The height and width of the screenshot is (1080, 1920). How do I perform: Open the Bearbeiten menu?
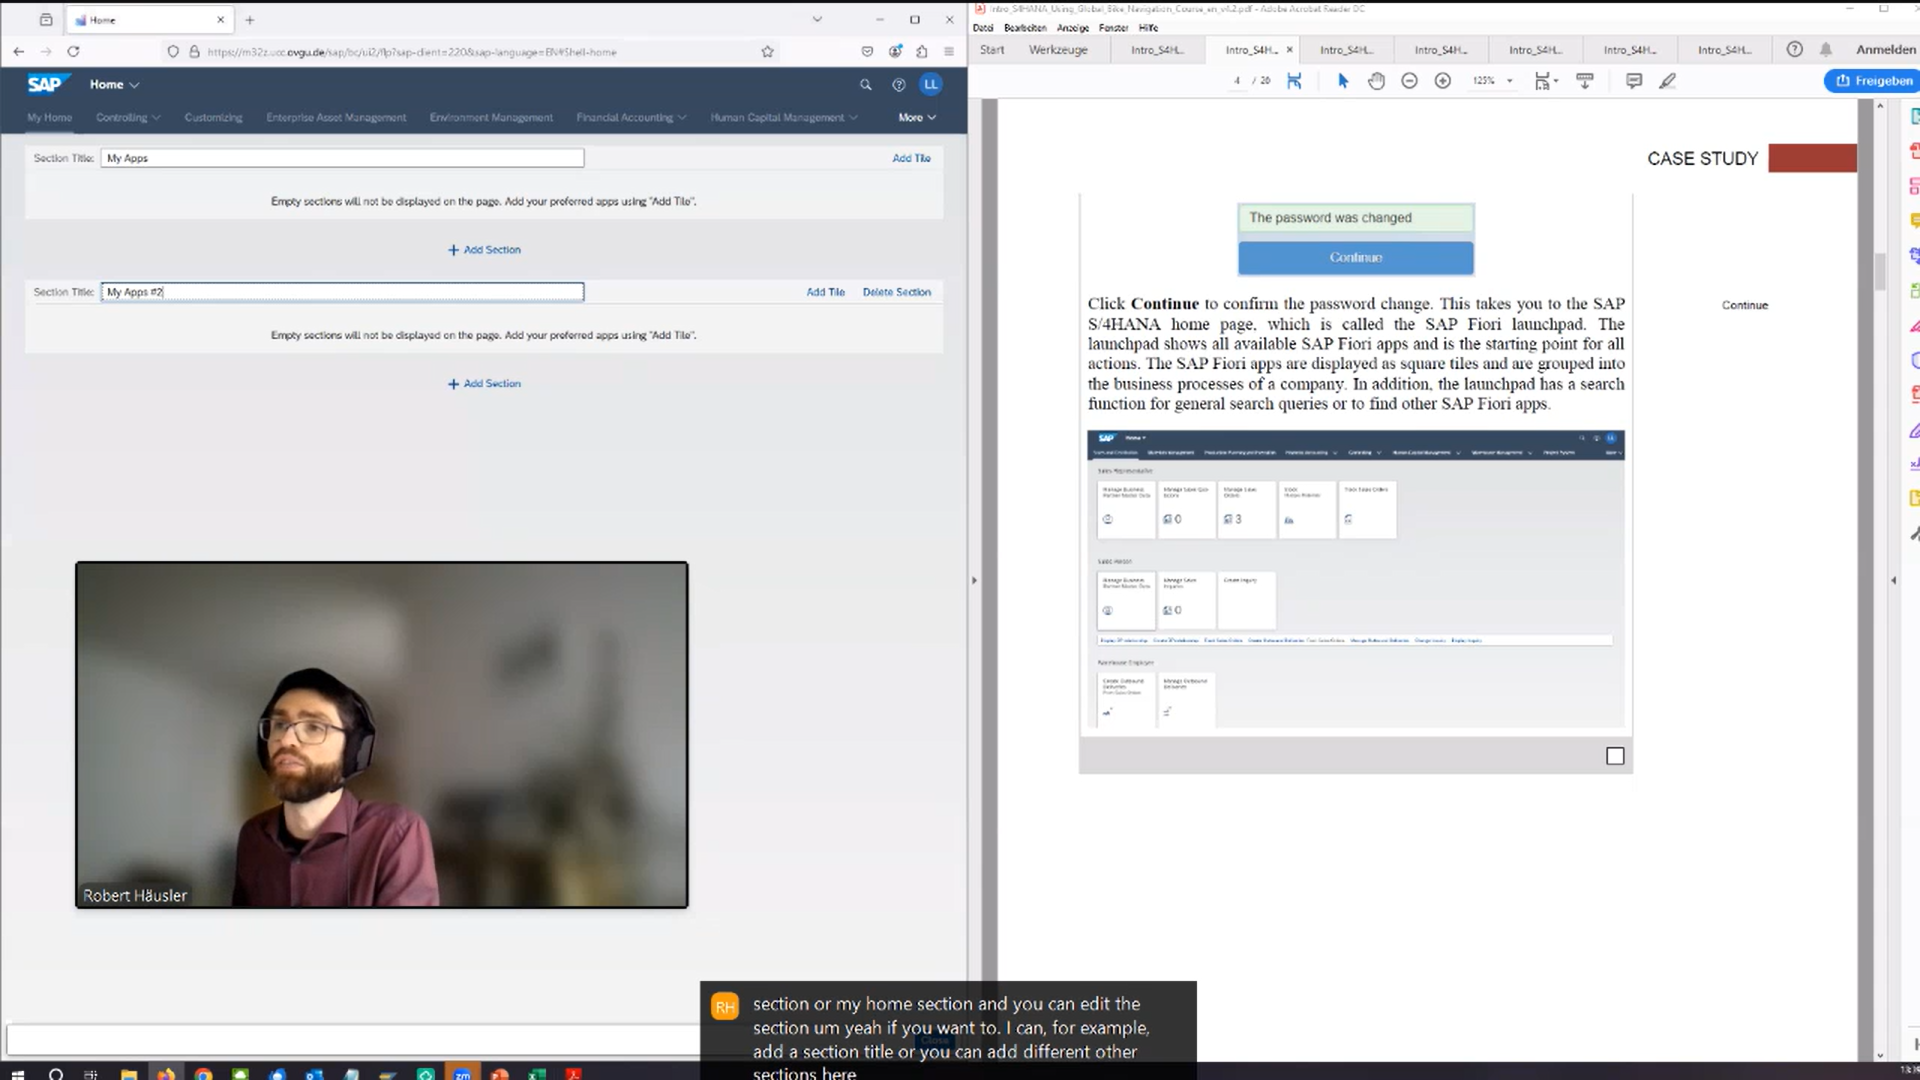[x=1025, y=28]
